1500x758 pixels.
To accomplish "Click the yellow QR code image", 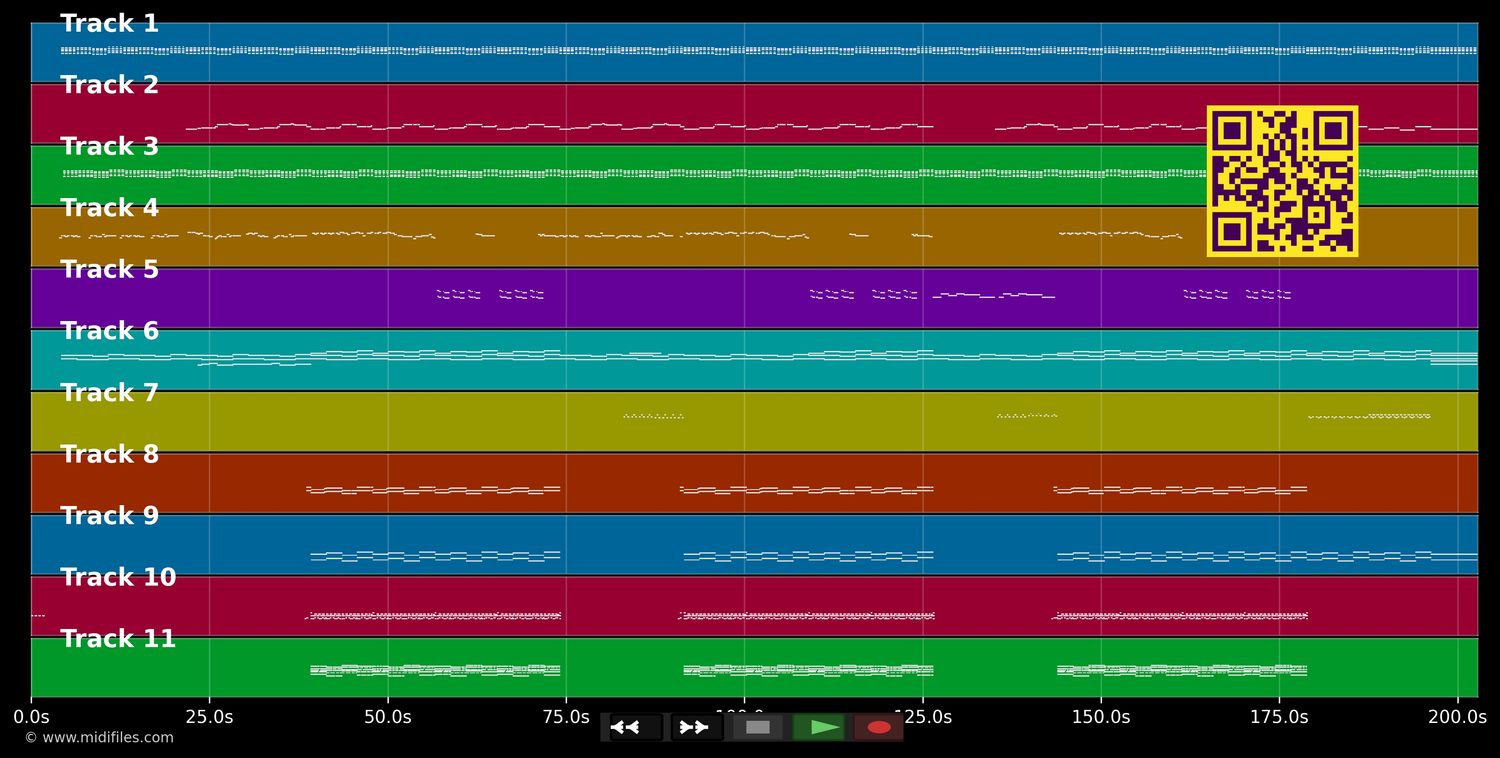I will point(1282,181).
